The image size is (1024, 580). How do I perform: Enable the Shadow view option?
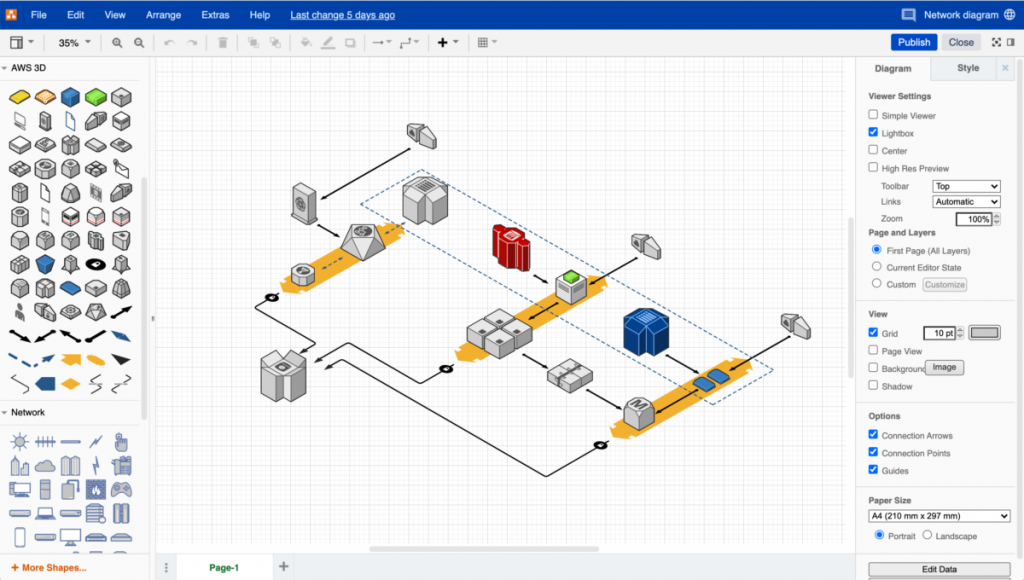[x=872, y=385]
